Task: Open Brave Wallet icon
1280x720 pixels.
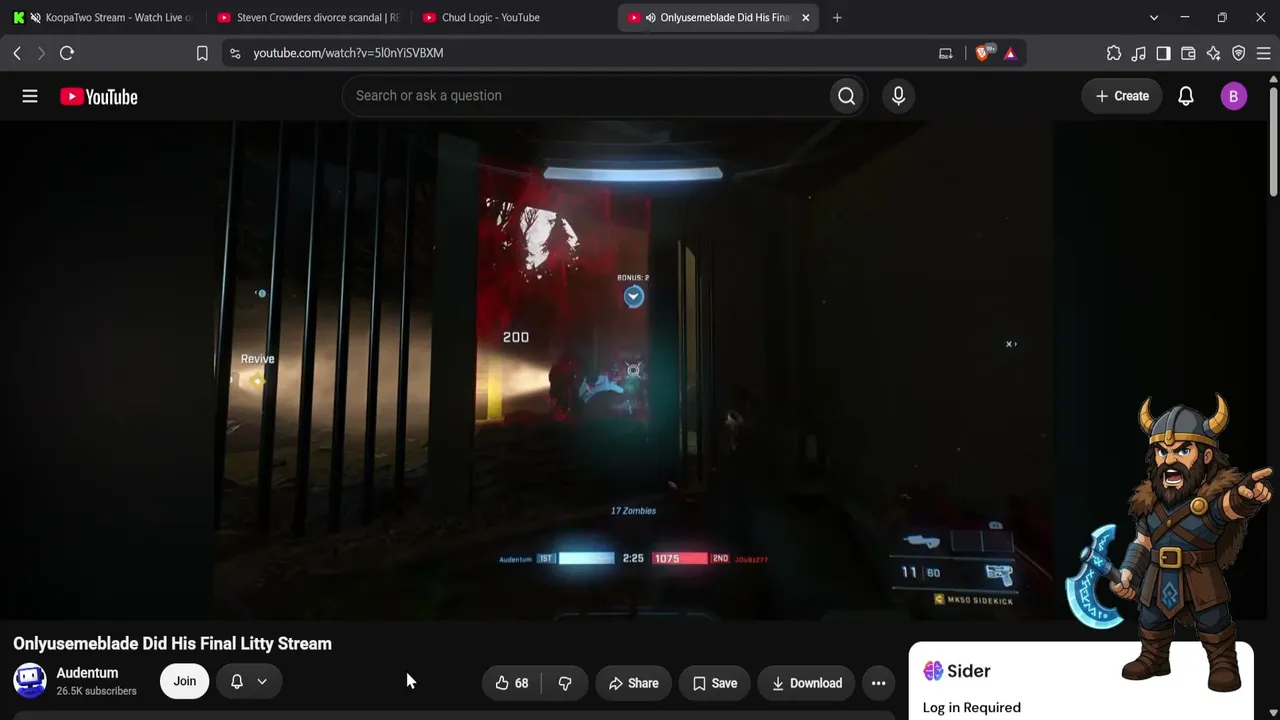Action: [1189, 53]
